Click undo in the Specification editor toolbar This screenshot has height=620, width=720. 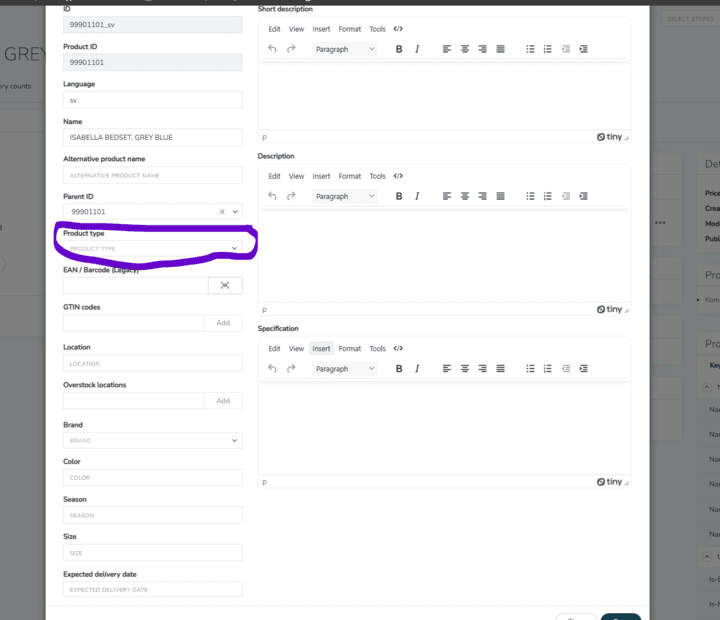click(272, 368)
